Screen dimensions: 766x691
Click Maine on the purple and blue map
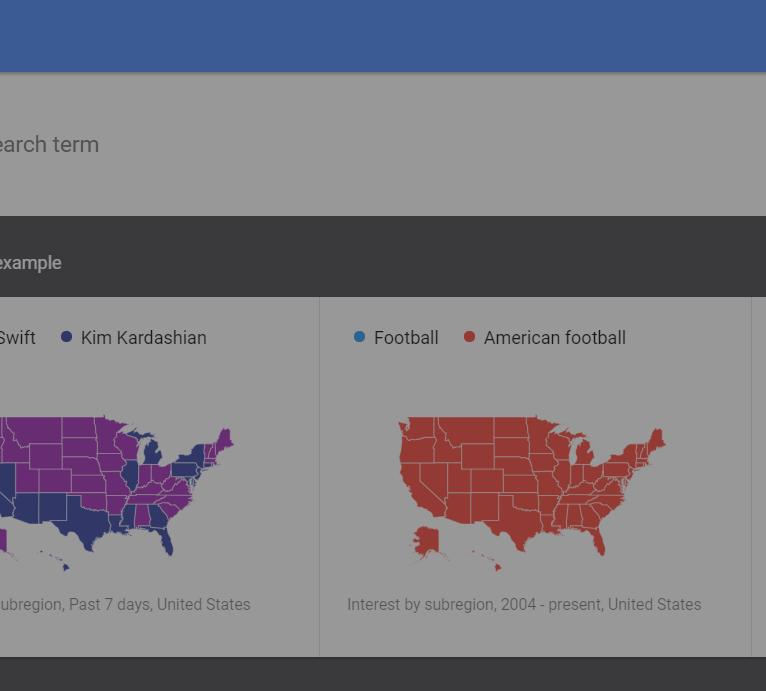pyautogui.click(x=224, y=440)
